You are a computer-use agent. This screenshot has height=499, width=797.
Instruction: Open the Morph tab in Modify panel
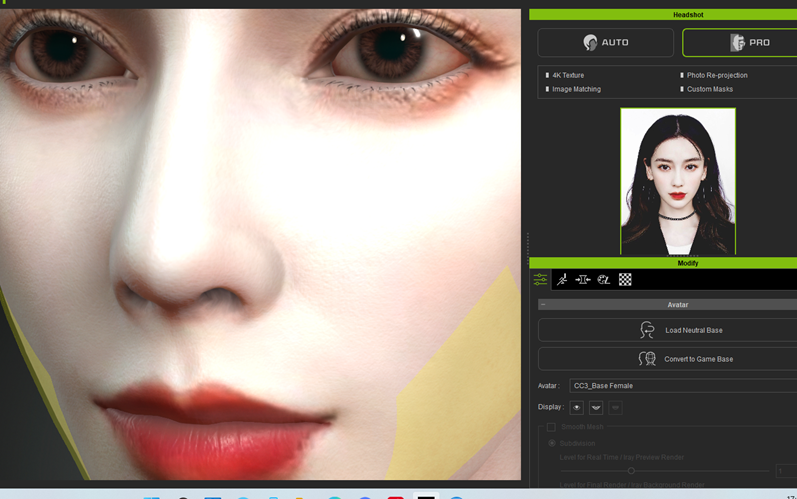[583, 279]
